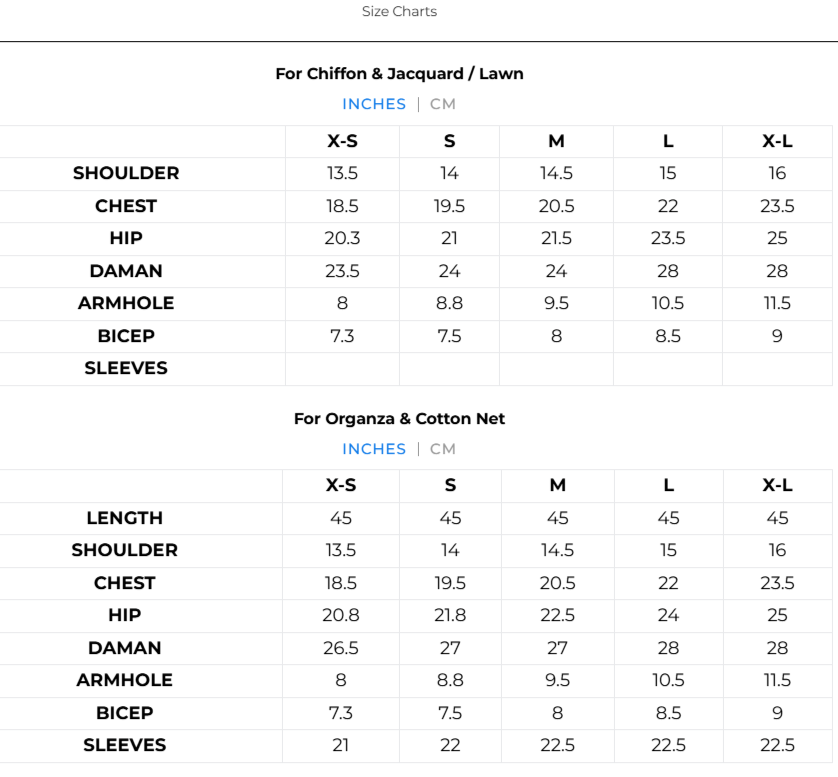Select the DAMAN row label in the Organza chart
The width and height of the screenshot is (838, 777).
[x=125, y=648]
